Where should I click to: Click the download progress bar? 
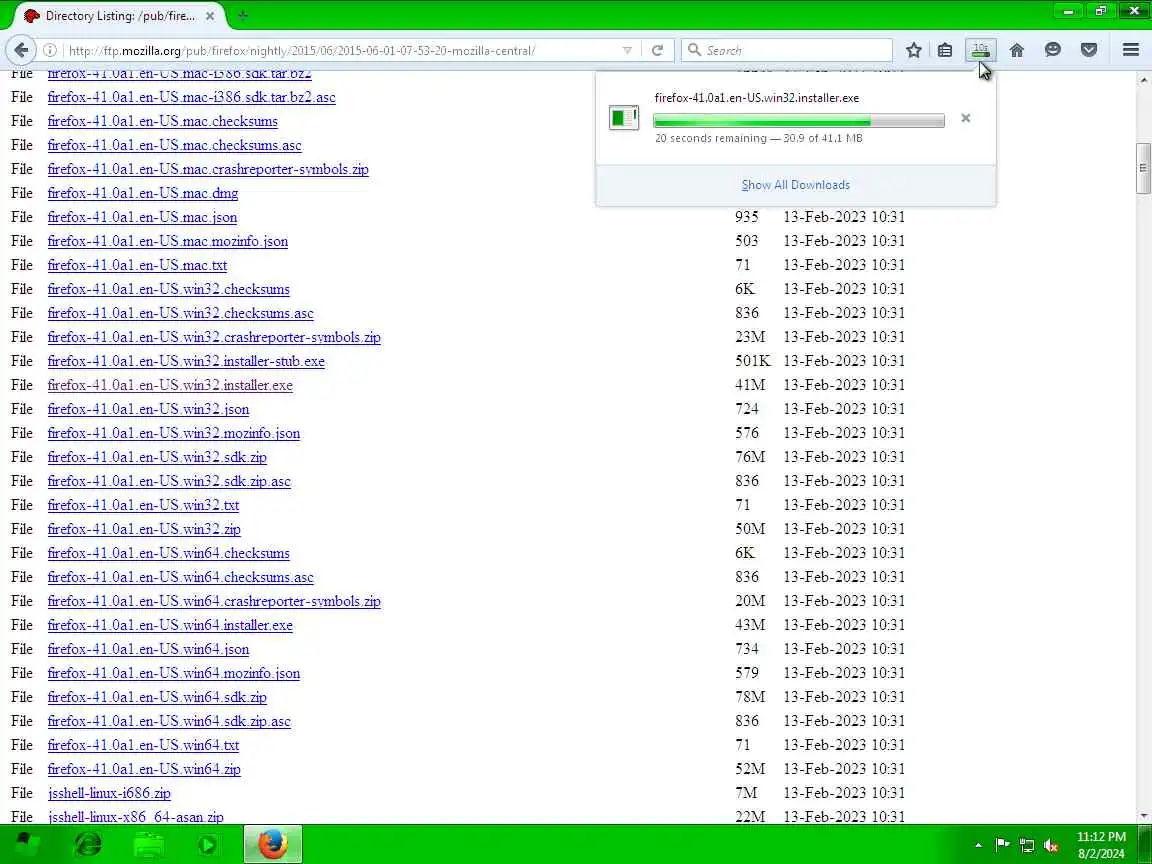799,120
